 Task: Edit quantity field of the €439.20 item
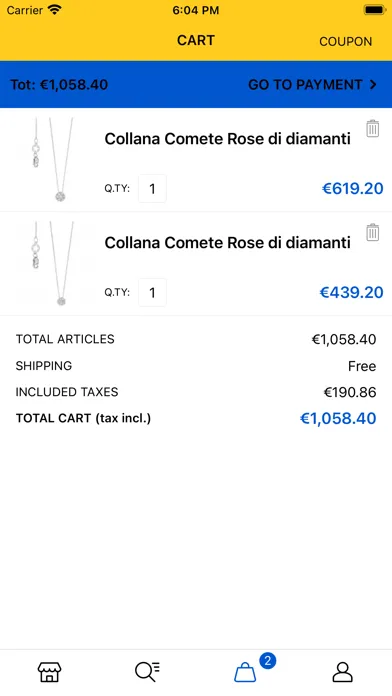[x=152, y=293]
